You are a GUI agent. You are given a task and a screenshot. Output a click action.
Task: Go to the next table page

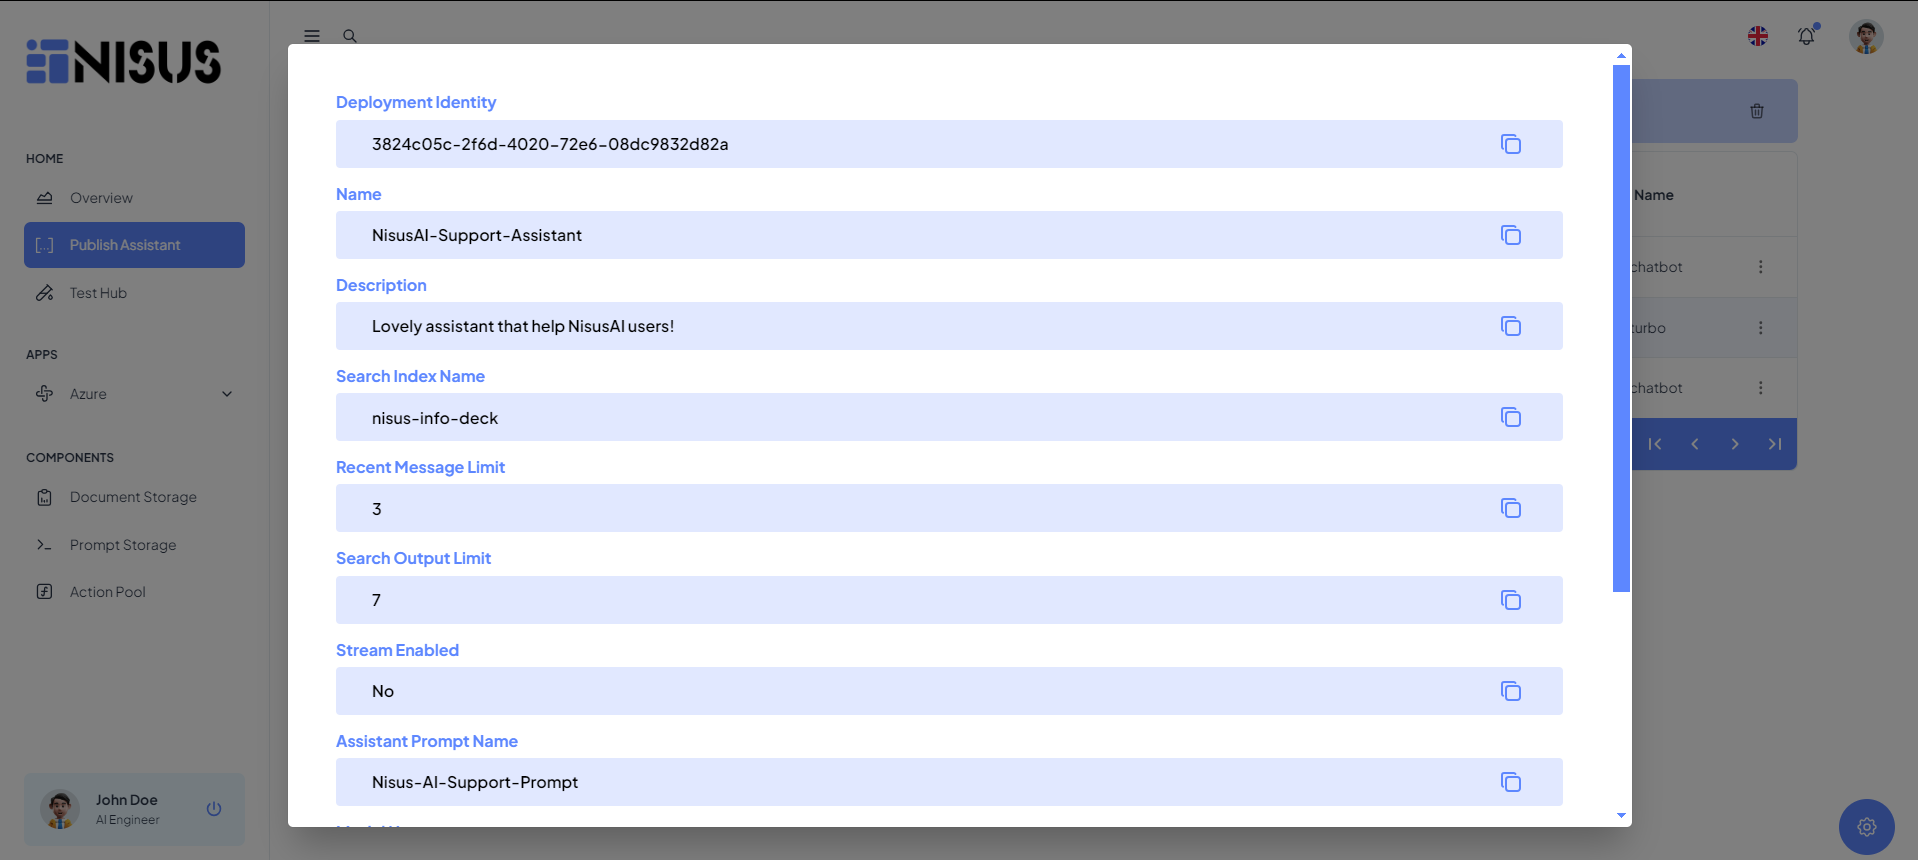click(1735, 444)
